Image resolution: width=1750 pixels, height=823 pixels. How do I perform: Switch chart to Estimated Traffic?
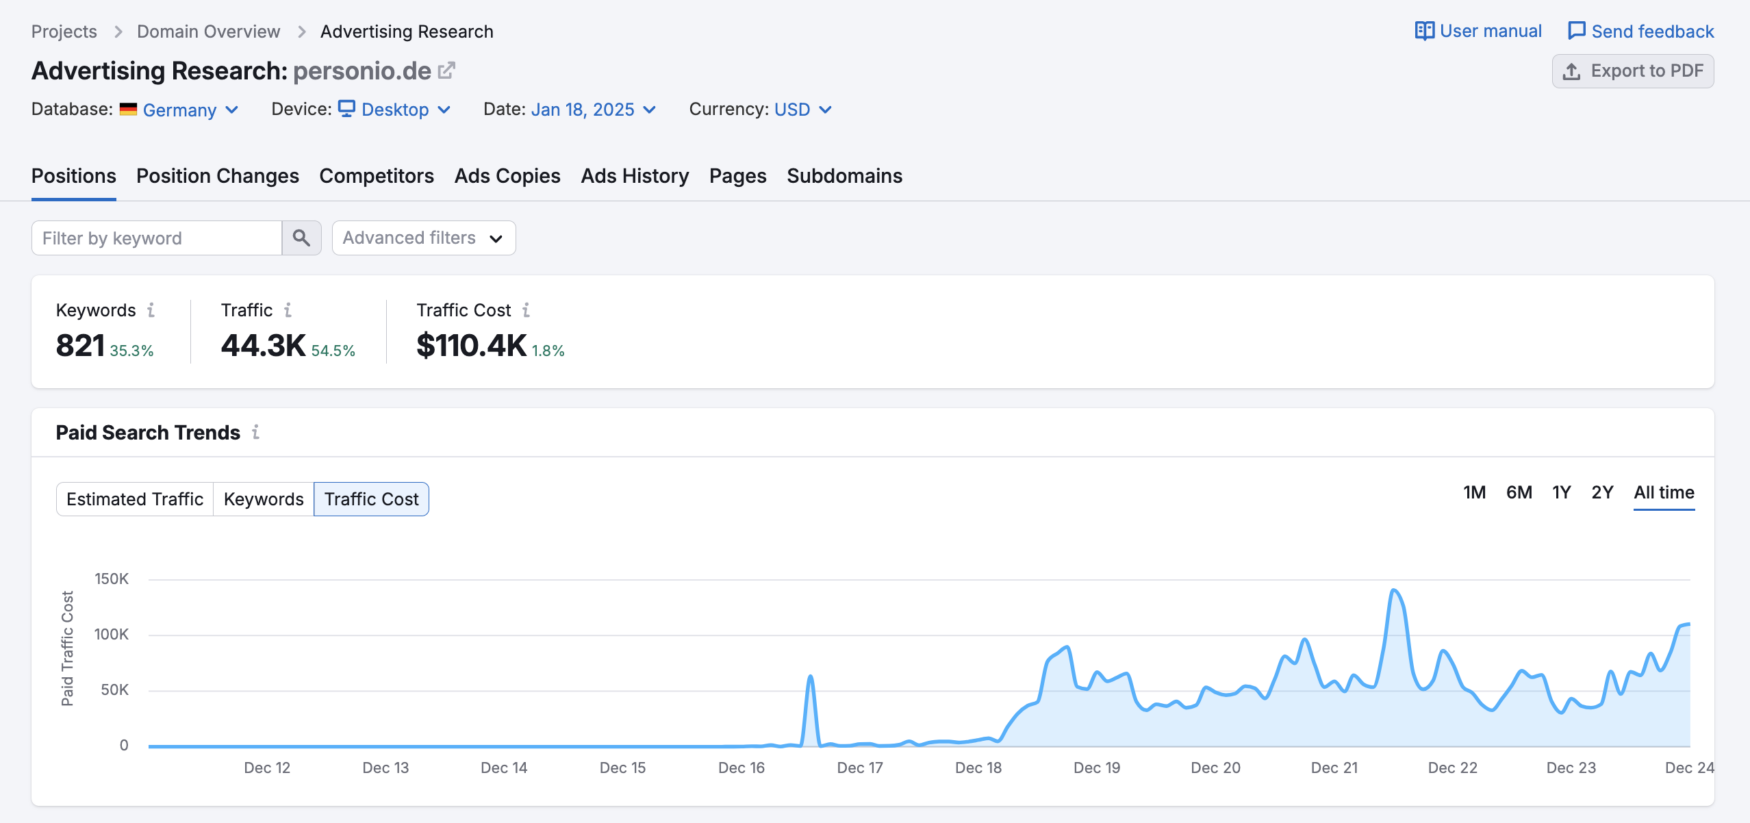pyautogui.click(x=135, y=499)
